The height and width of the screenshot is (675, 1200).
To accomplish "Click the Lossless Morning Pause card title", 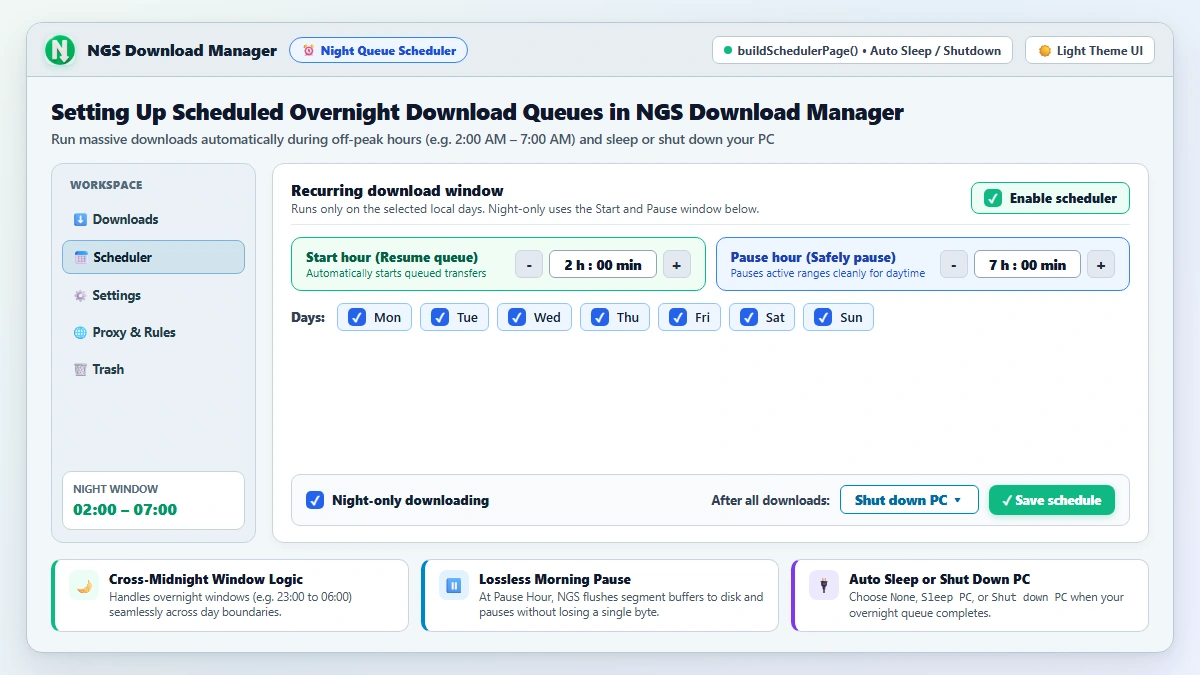I will tap(555, 579).
